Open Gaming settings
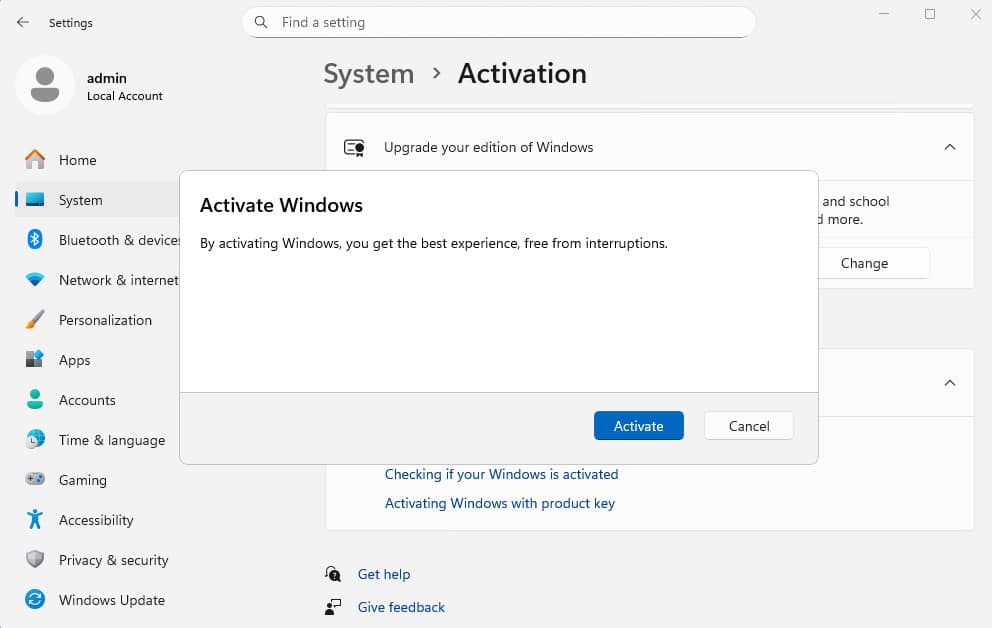Viewport: 992px width, 628px height. (x=83, y=480)
